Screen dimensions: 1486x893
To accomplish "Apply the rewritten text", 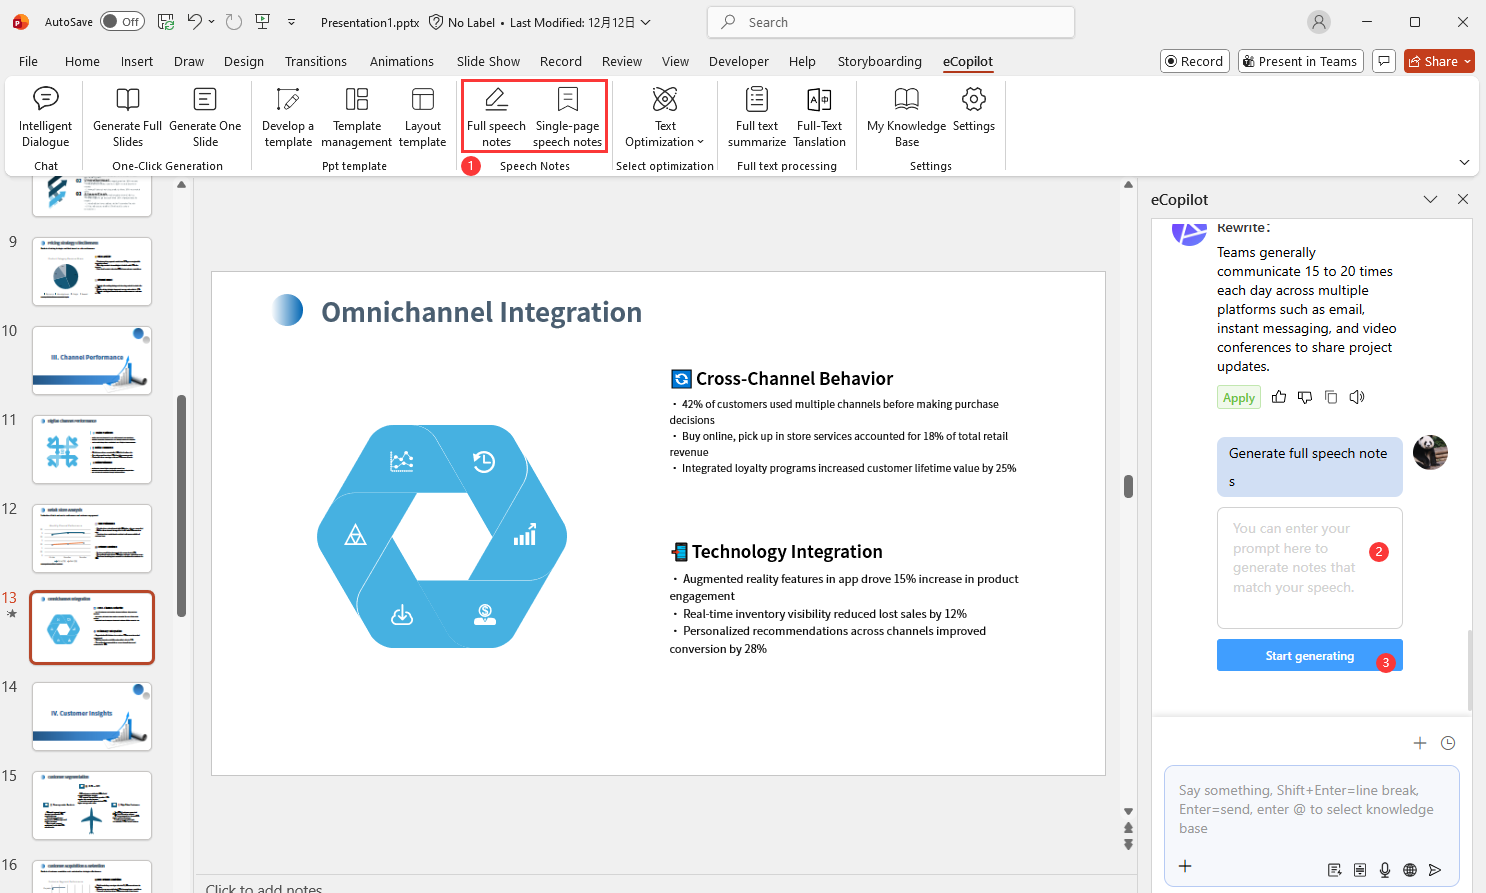I will [x=1238, y=397].
